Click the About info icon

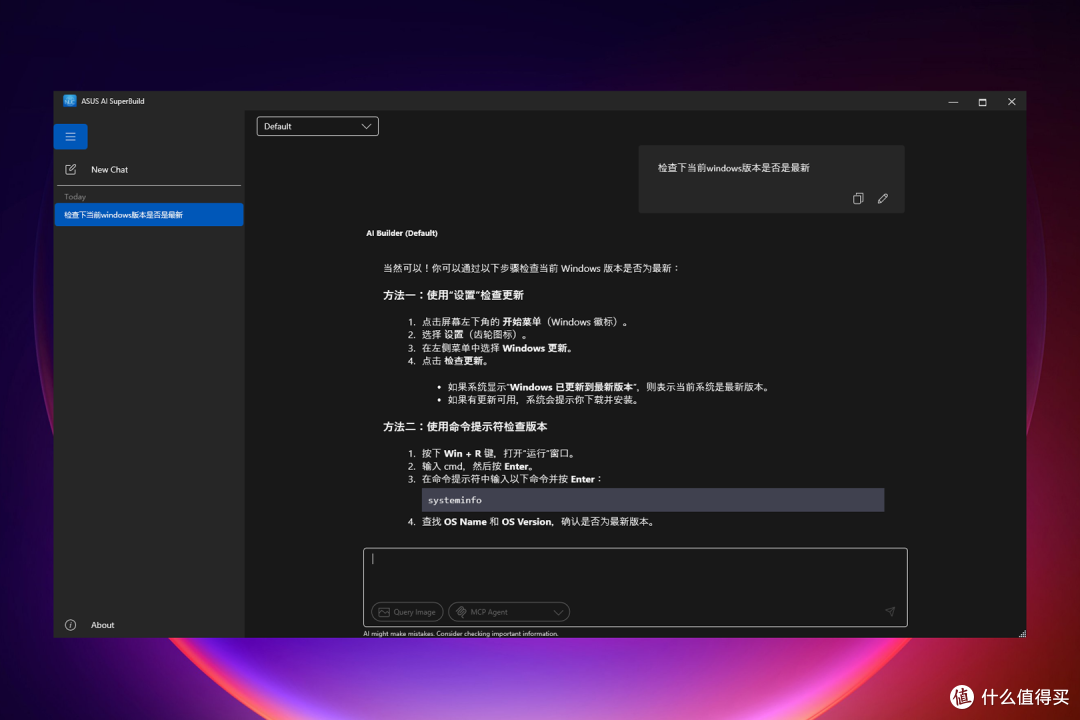pyautogui.click(x=70, y=625)
